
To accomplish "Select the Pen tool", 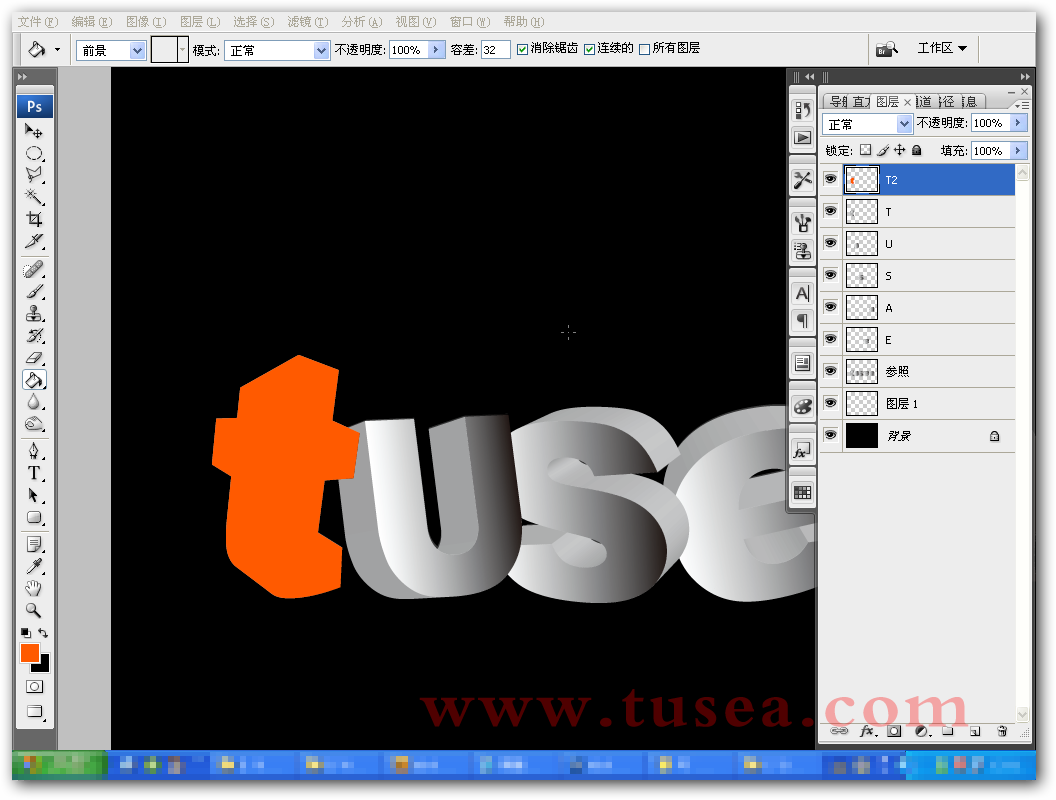I will [x=34, y=451].
